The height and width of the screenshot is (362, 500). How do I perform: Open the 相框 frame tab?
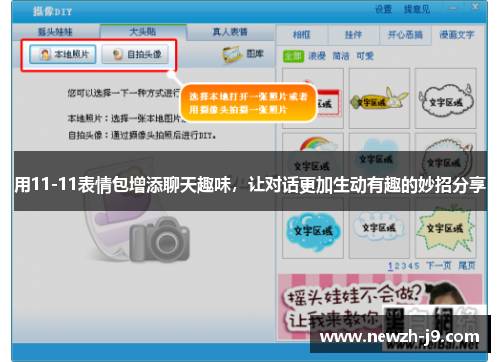[302, 35]
